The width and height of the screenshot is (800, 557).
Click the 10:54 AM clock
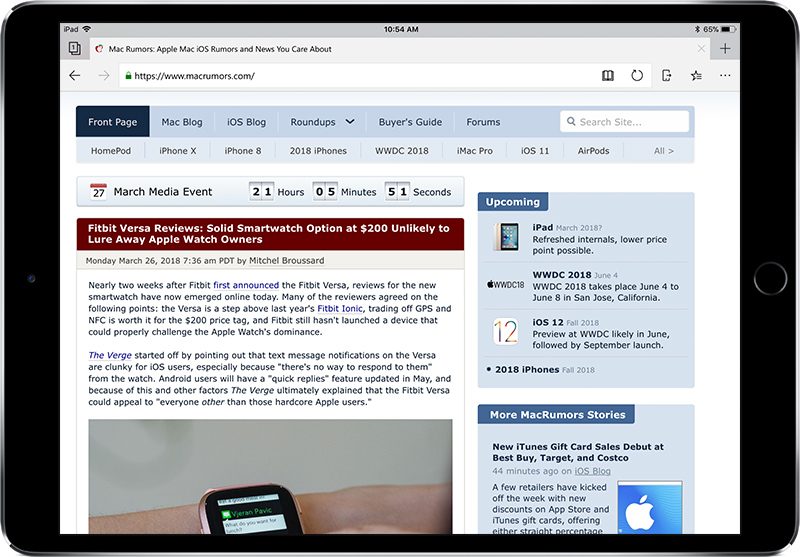[x=401, y=30]
